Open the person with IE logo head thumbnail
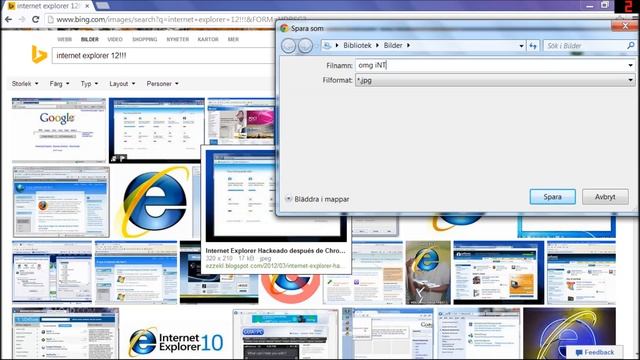Screen dimensions: 640x360 [x=428, y=272]
